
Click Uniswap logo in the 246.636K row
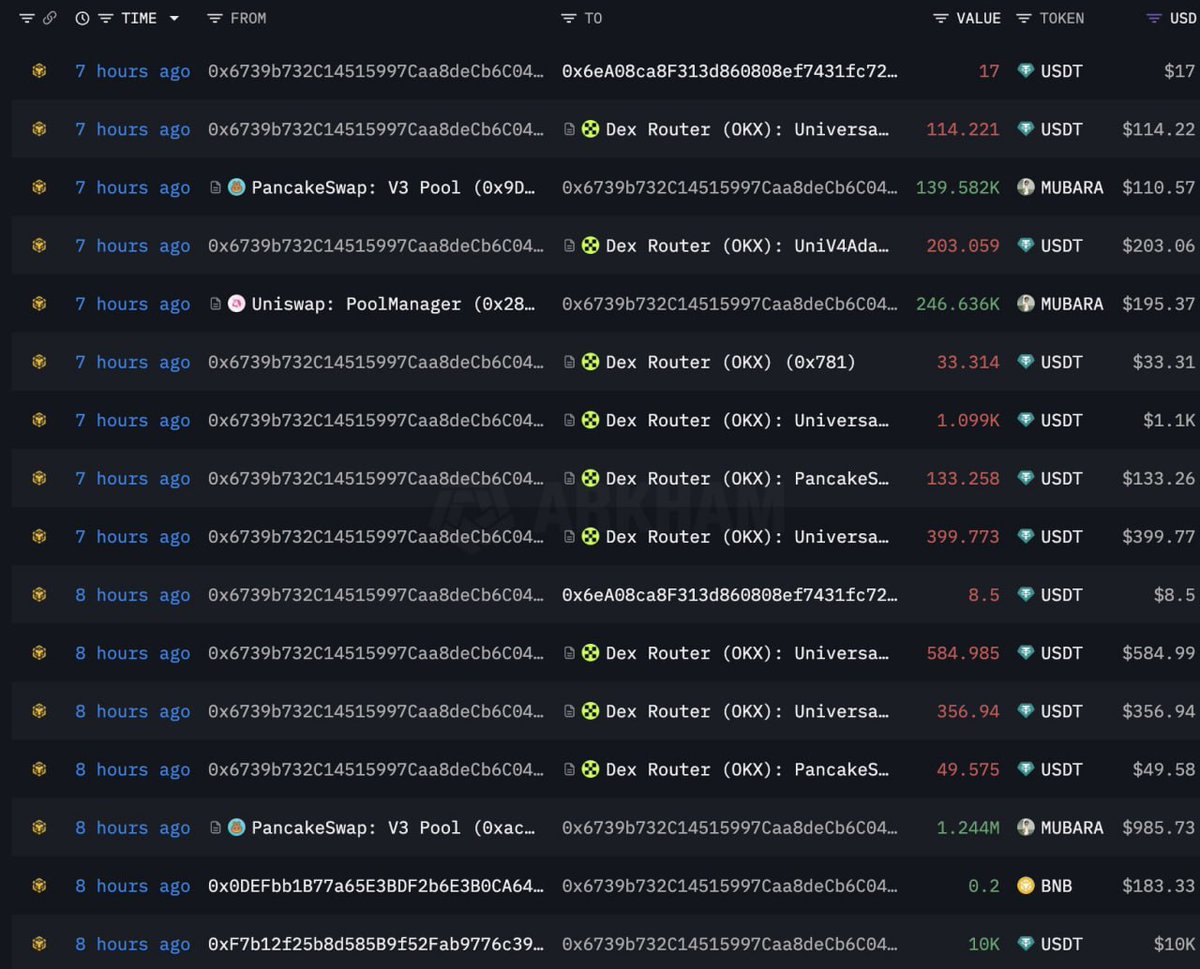(x=237, y=304)
